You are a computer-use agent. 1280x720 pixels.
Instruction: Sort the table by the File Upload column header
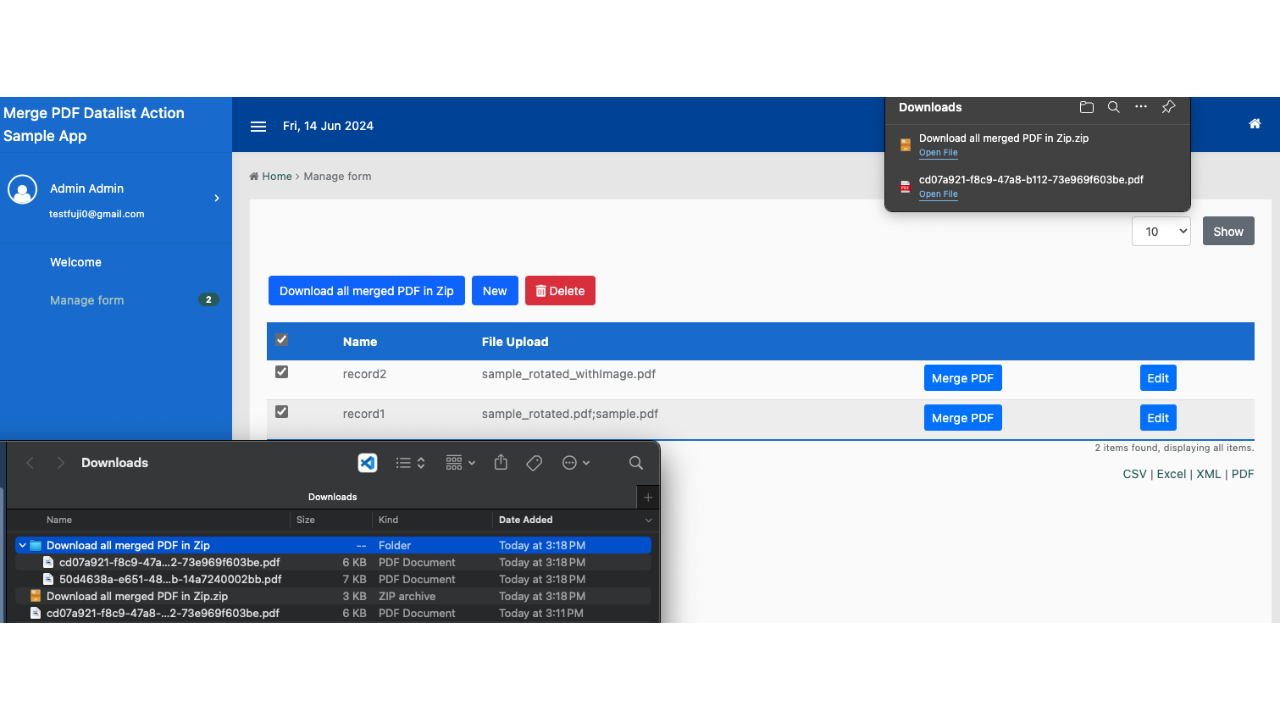coord(515,342)
